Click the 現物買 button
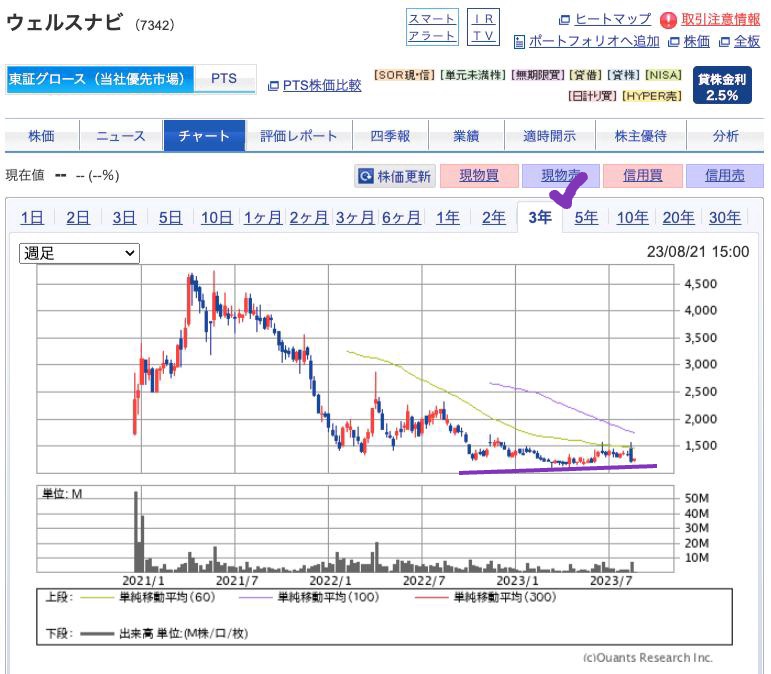Screen dimensions: 771x674 pos(479,176)
